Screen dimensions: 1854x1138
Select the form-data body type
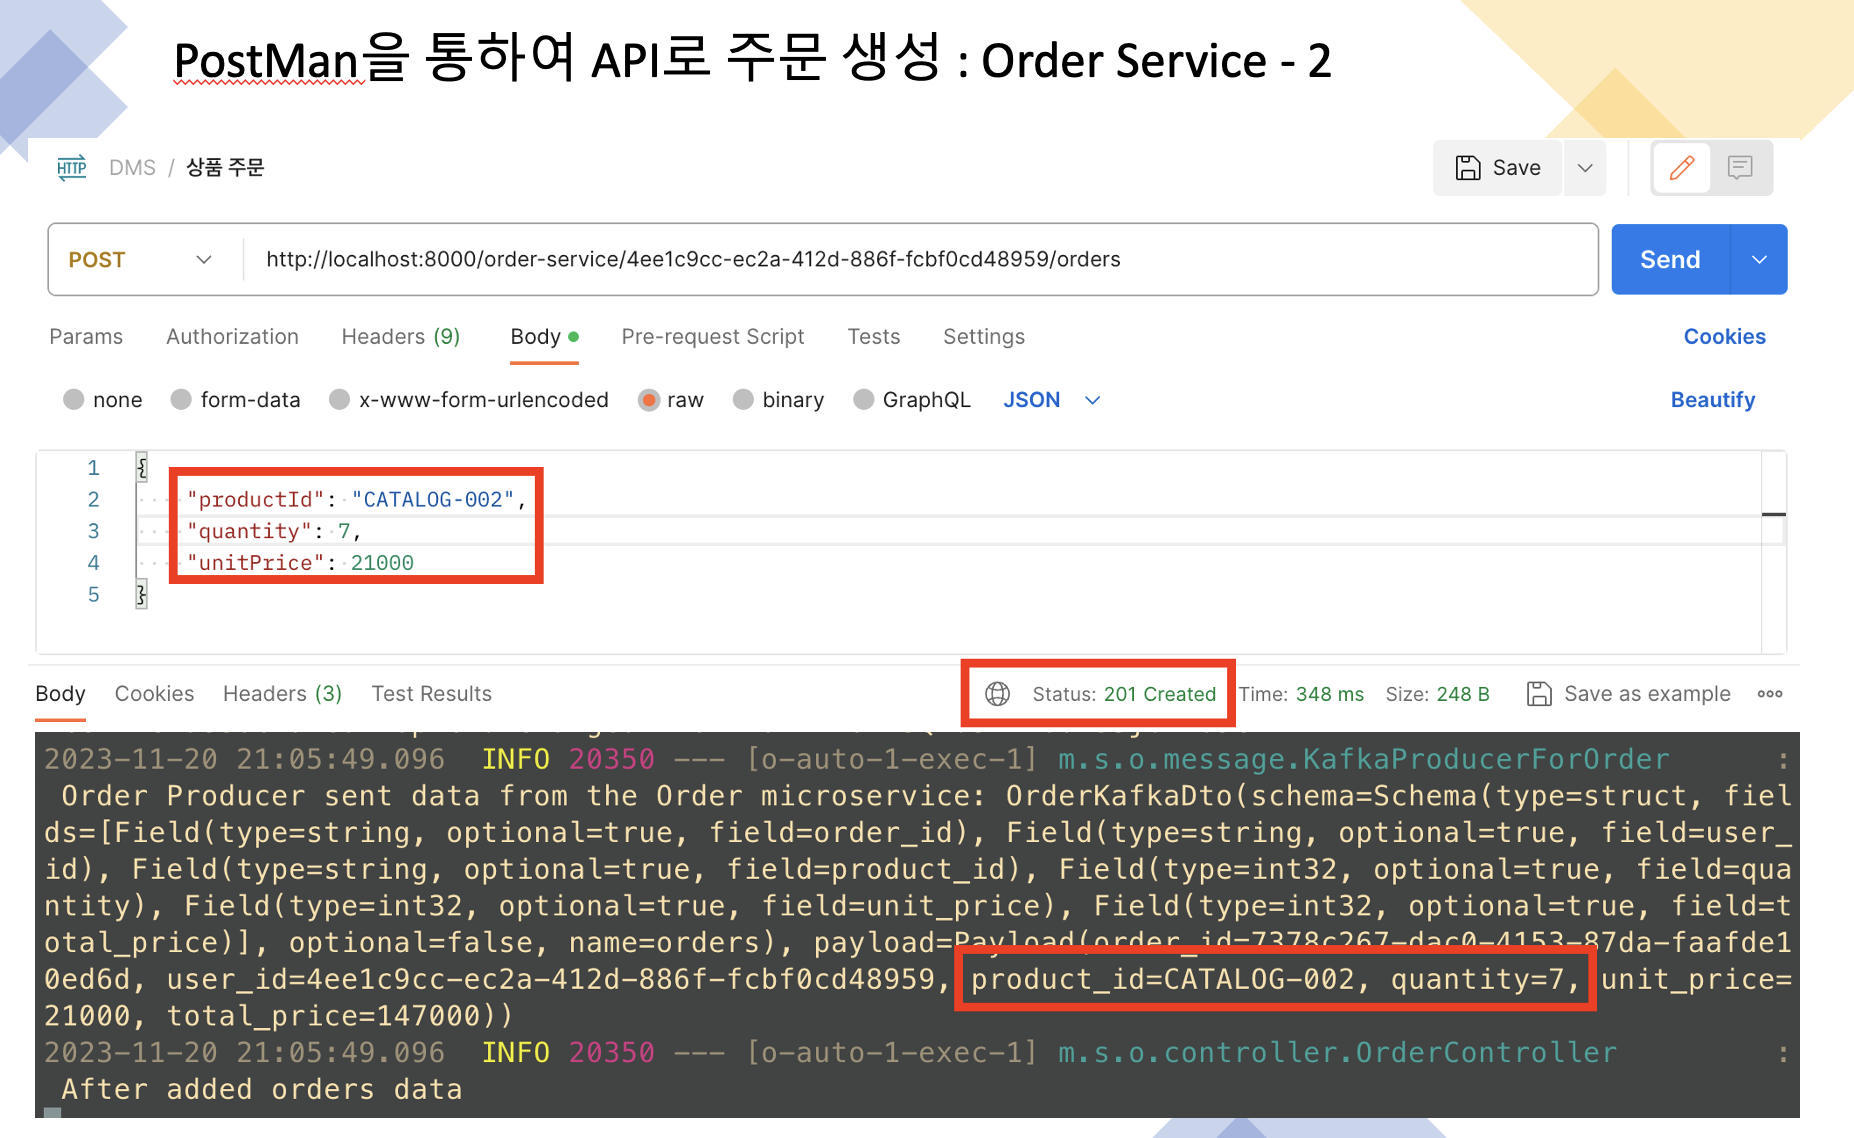click(181, 400)
